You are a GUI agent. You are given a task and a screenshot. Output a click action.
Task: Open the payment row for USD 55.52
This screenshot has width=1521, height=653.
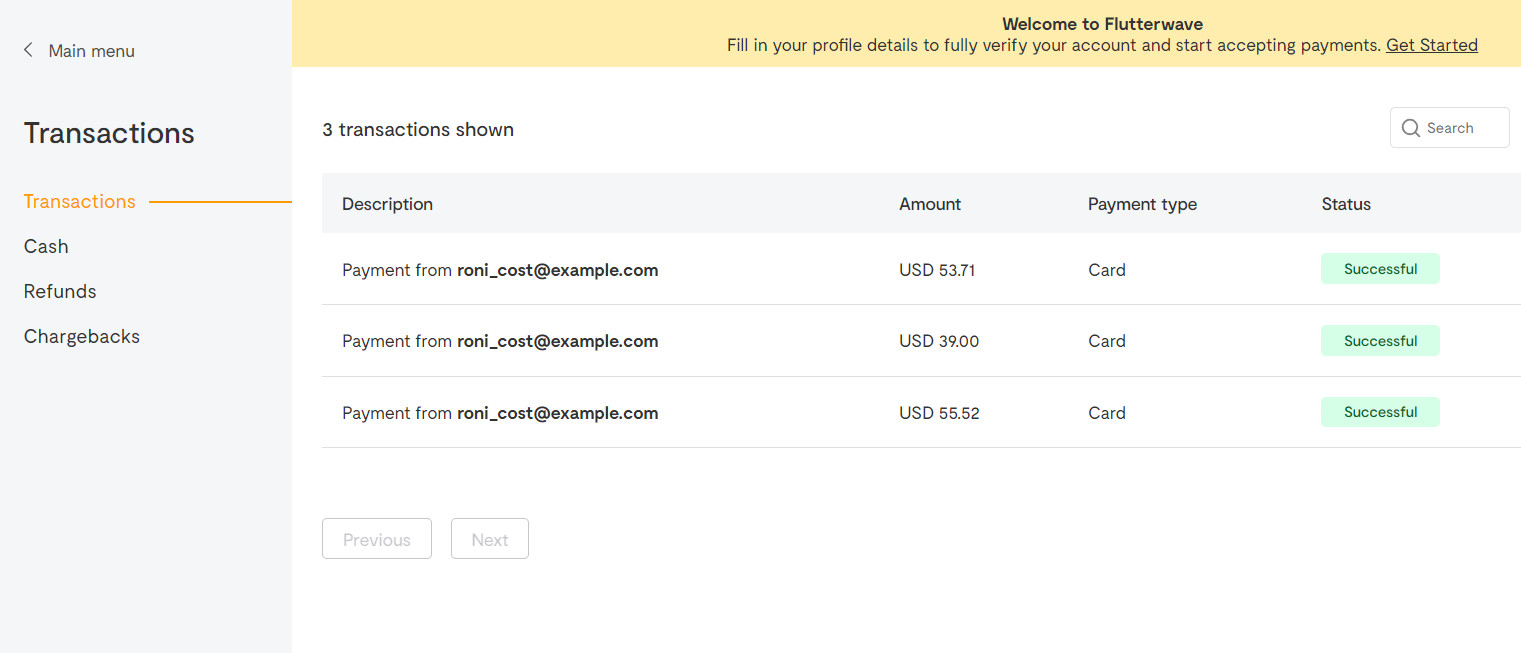[921, 412]
